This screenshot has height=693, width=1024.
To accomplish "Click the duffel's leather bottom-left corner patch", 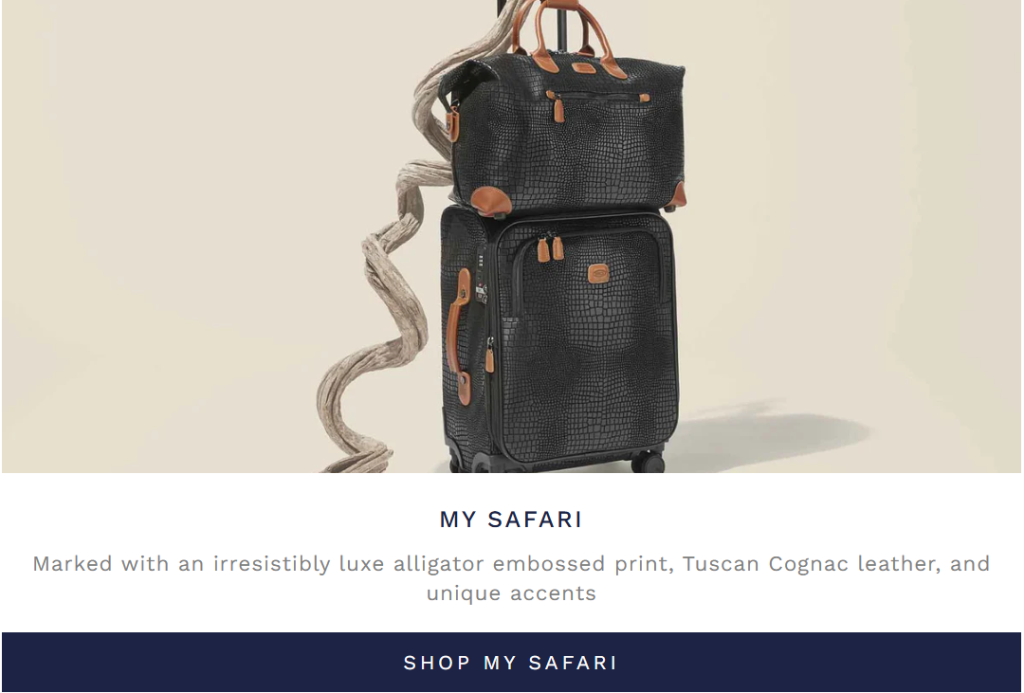I will pos(491,199).
